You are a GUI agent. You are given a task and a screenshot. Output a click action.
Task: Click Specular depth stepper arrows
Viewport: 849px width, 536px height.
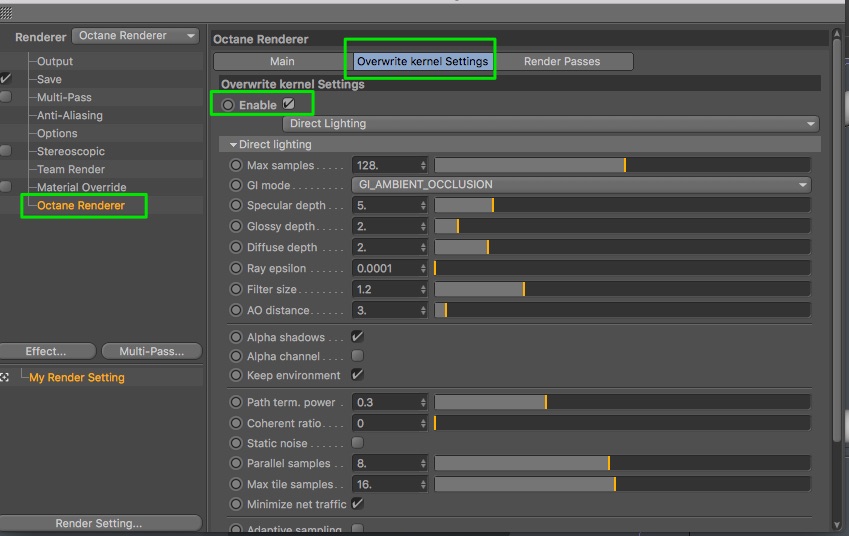423,205
